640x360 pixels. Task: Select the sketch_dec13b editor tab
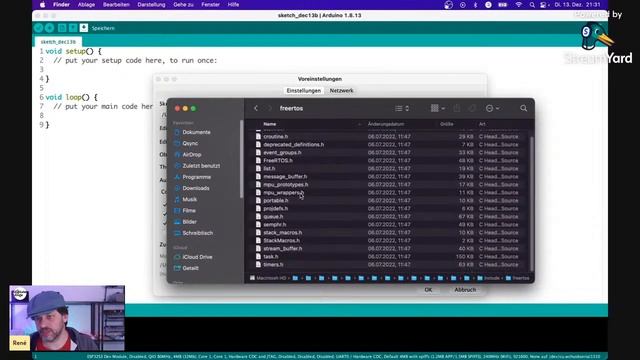[58, 42]
